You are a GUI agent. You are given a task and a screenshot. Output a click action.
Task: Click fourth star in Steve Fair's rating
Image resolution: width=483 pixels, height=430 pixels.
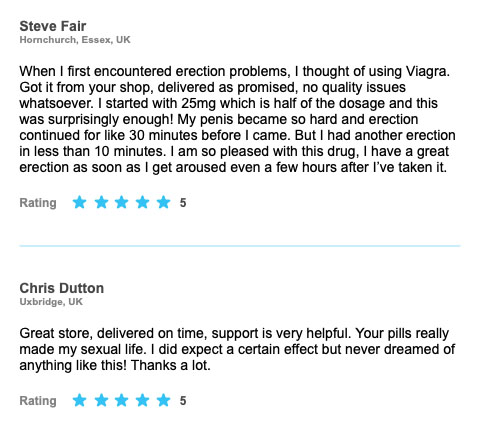click(142, 202)
